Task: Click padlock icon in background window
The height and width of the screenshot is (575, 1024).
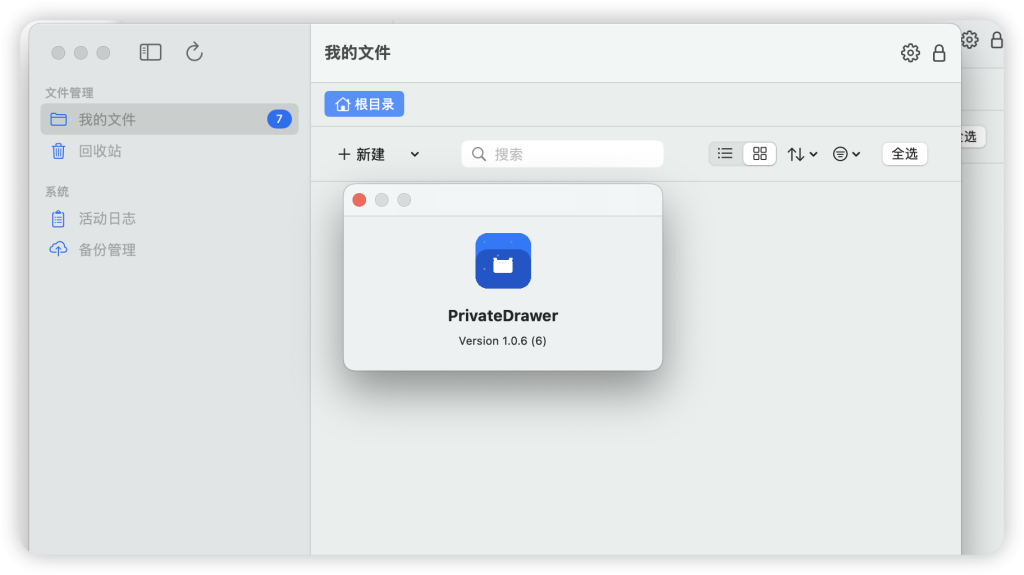Action: pos(997,40)
